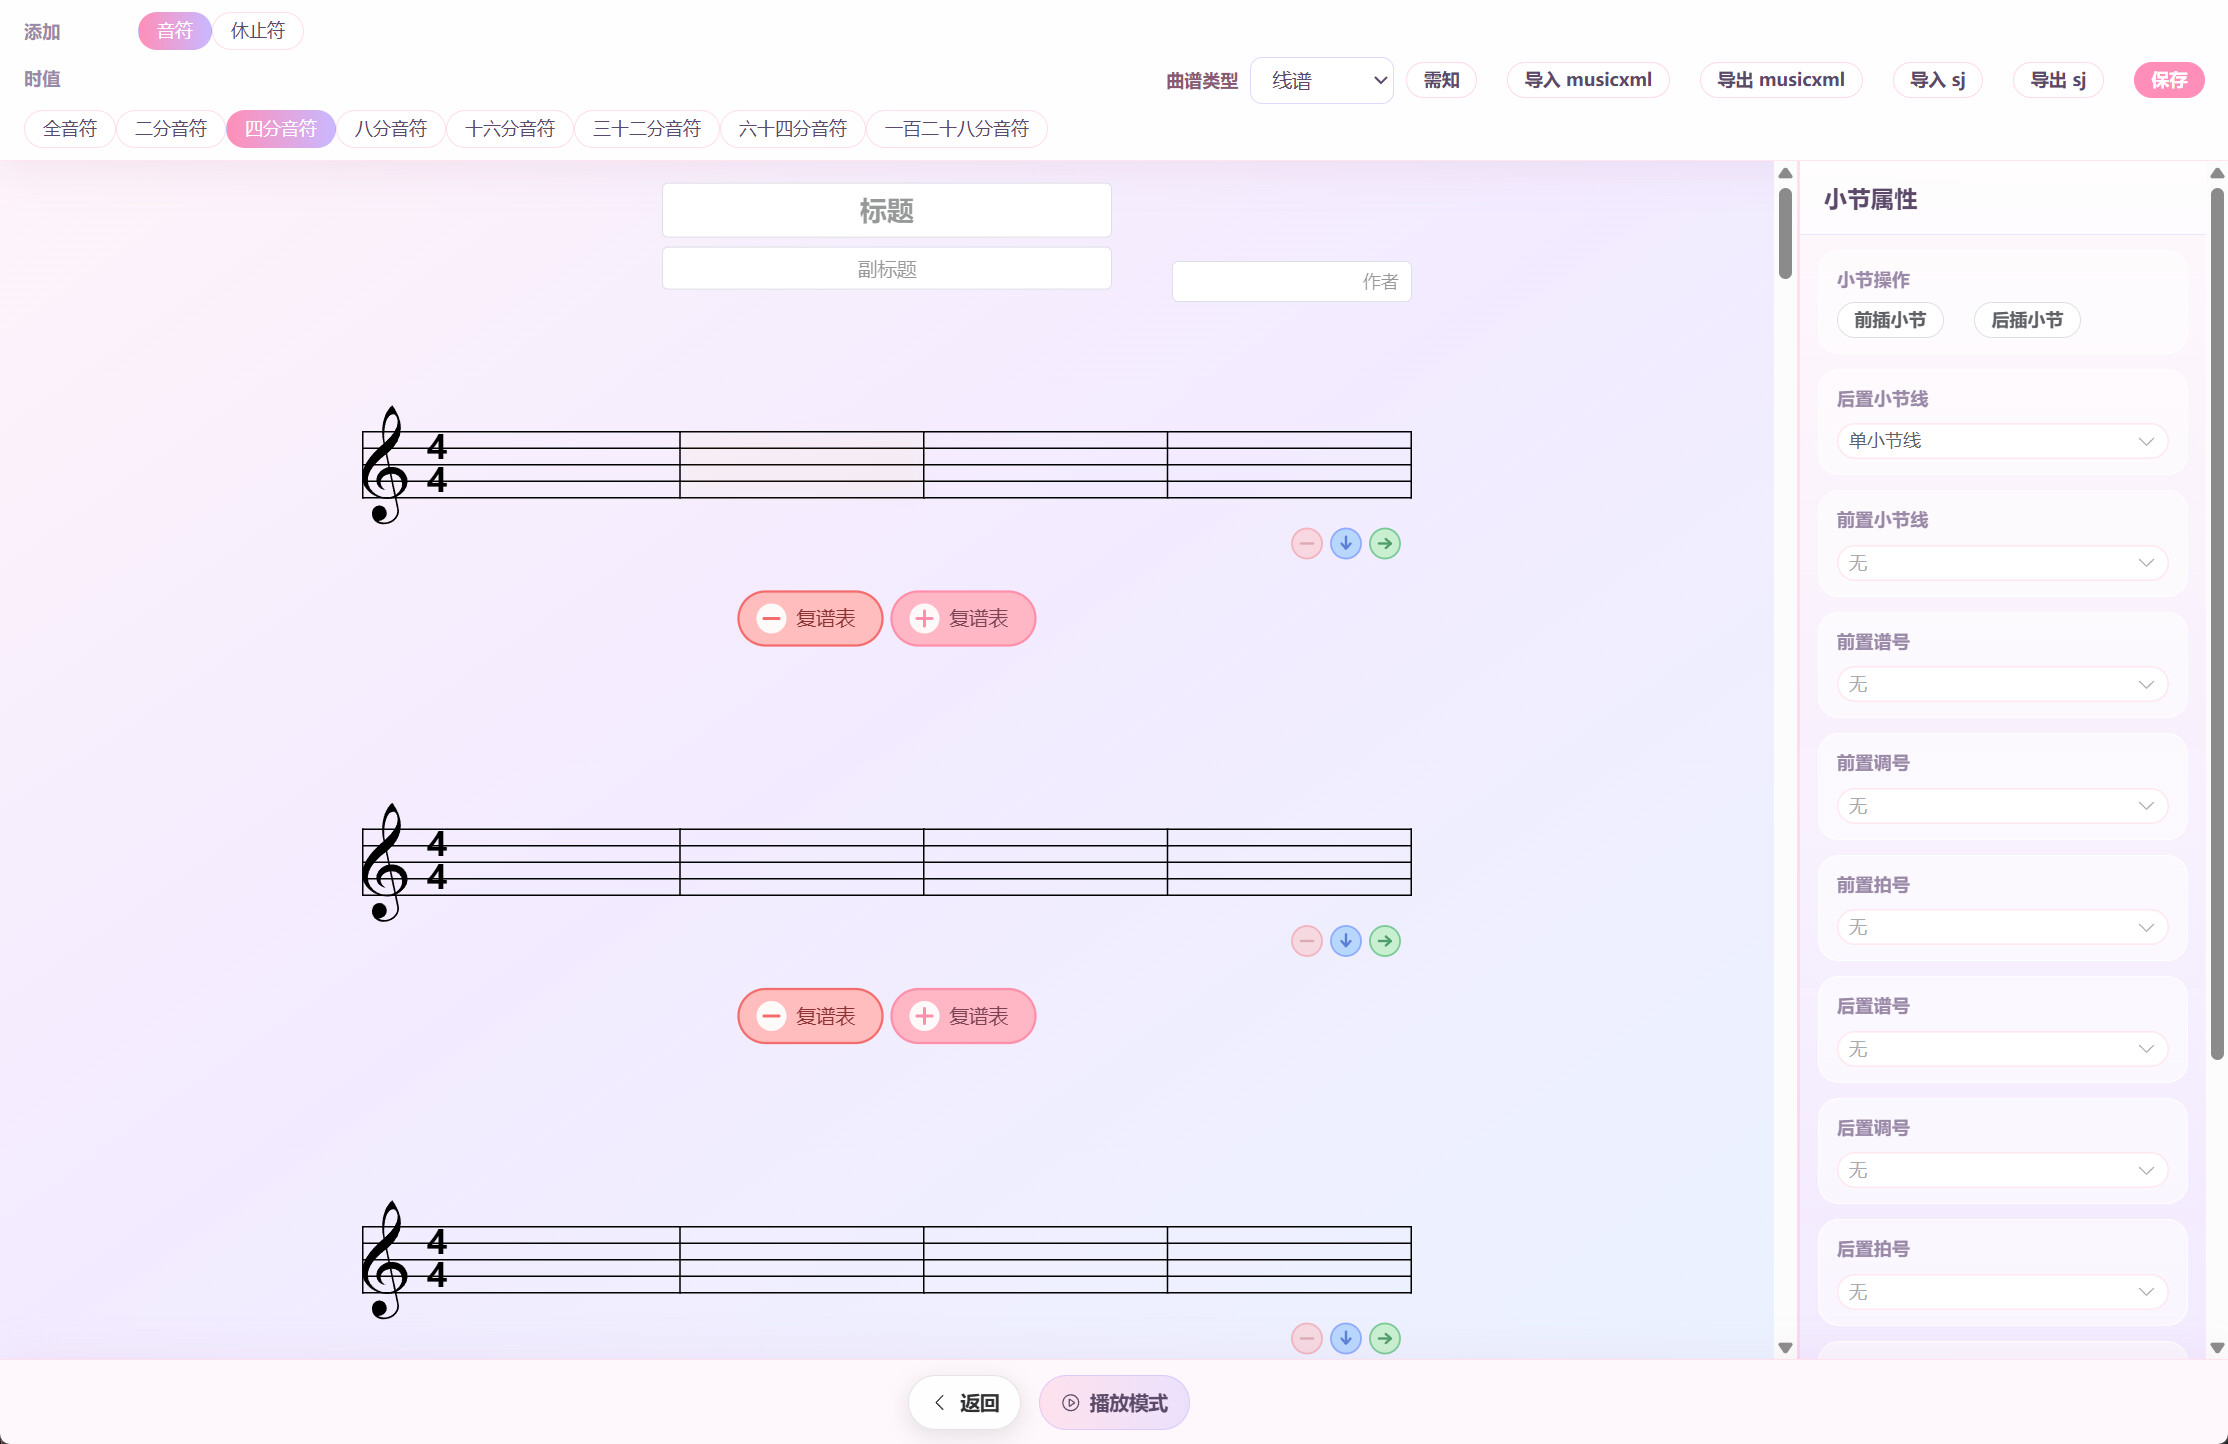Open 后置小节线 单小节线 dropdown
The image size is (2228, 1444).
[2002, 441]
